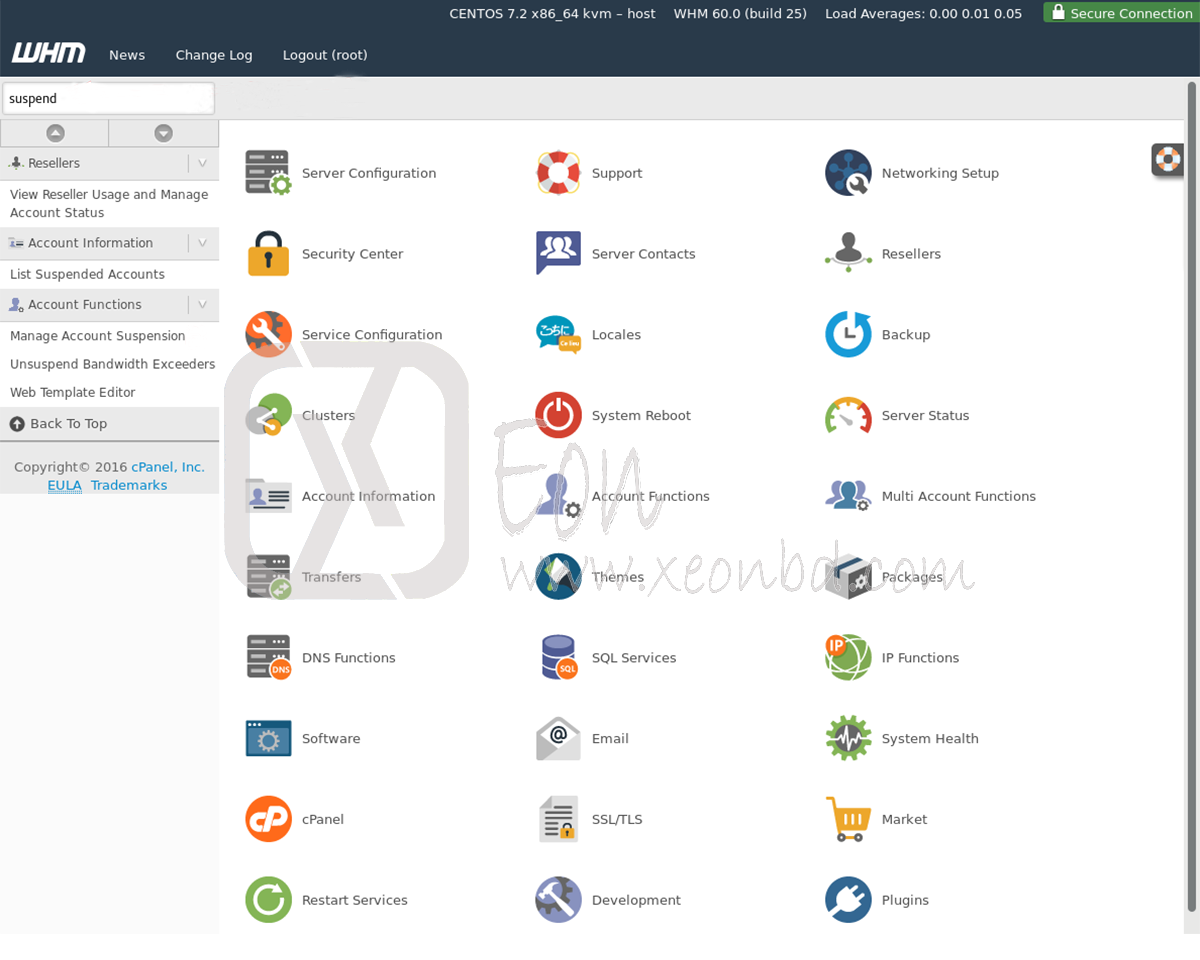
Task: Collapse the Account Functions sidebar section
Action: coord(203,305)
